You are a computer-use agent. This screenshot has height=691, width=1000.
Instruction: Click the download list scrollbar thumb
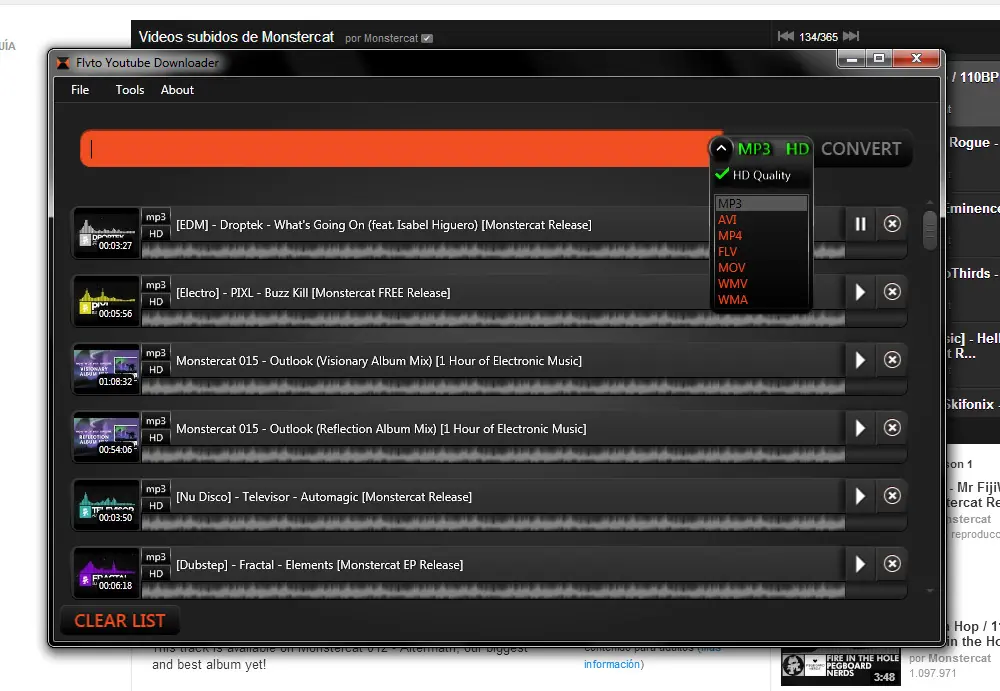[930, 230]
